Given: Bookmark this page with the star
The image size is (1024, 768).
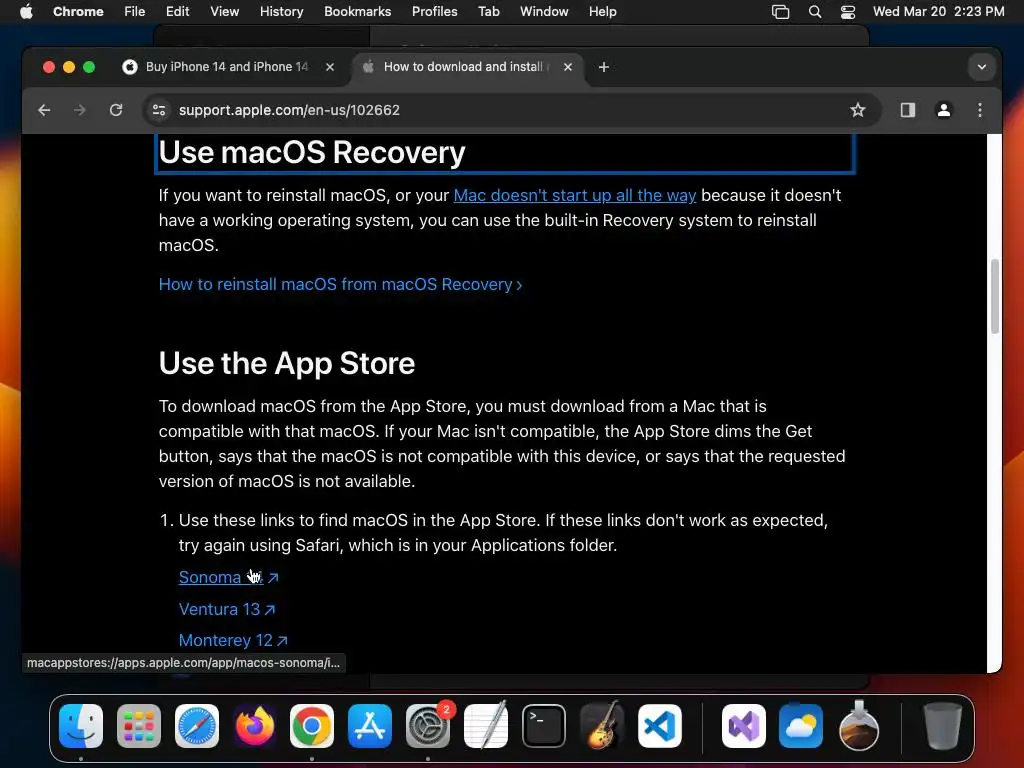Looking at the screenshot, I should point(857,110).
